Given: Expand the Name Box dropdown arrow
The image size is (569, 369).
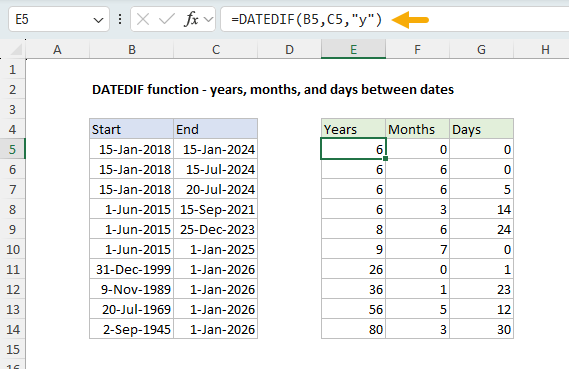Looking at the screenshot, I should click(x=98, y=20).
